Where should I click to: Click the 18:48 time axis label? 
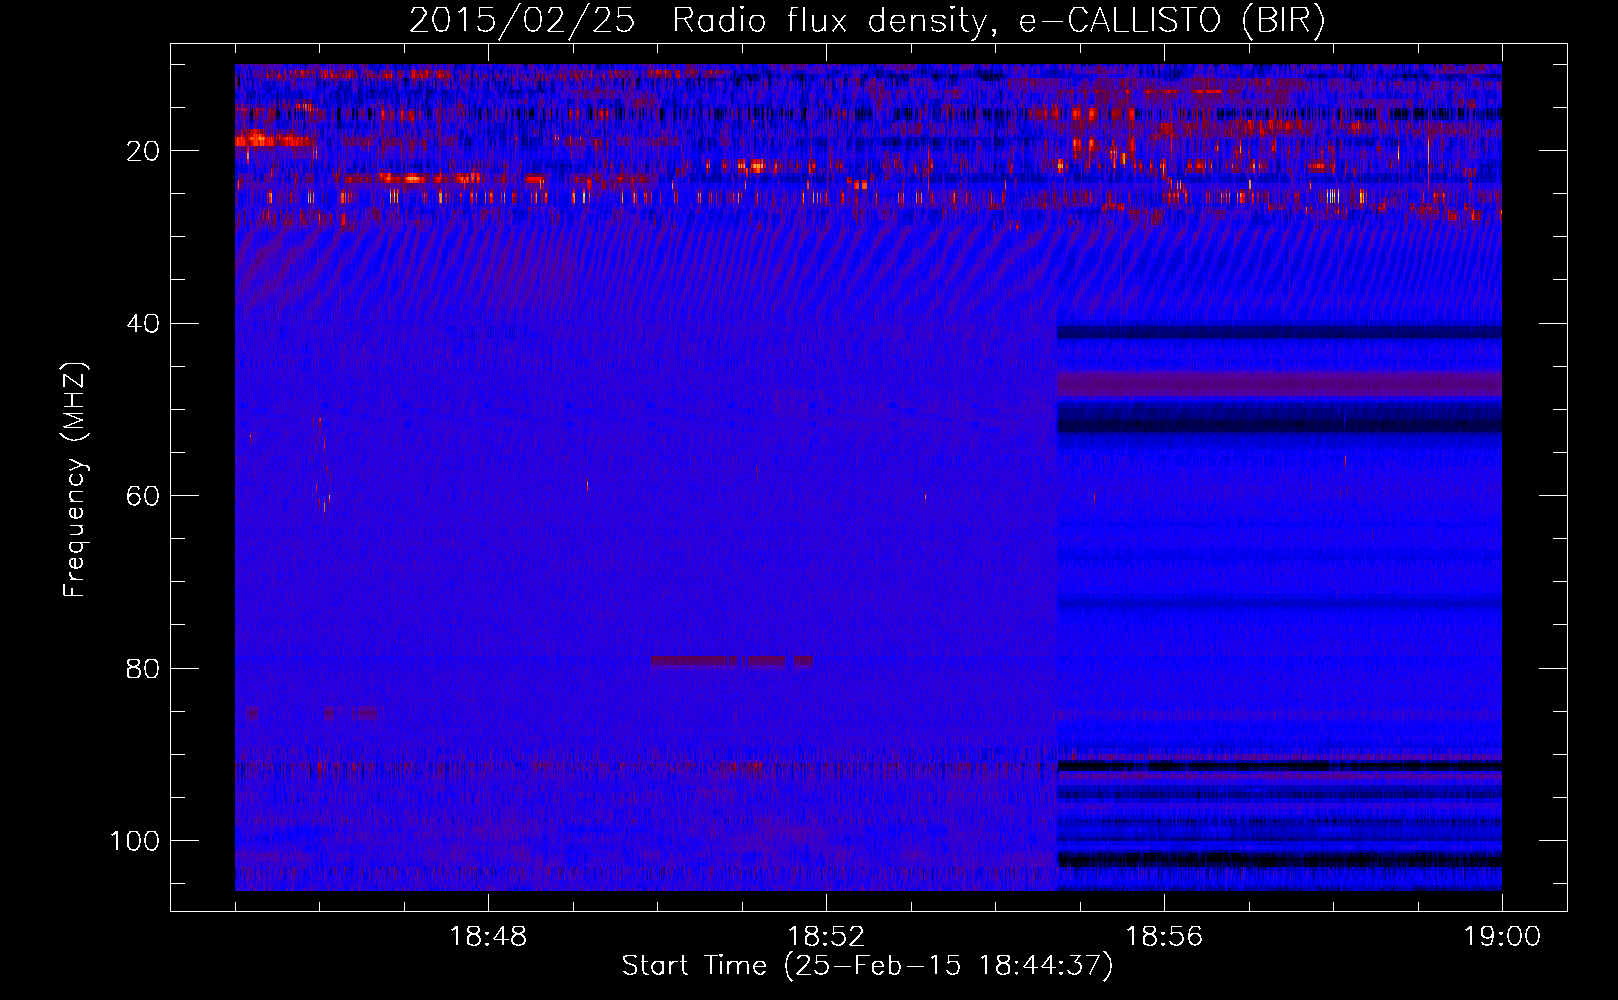click(x=488, y=937)
